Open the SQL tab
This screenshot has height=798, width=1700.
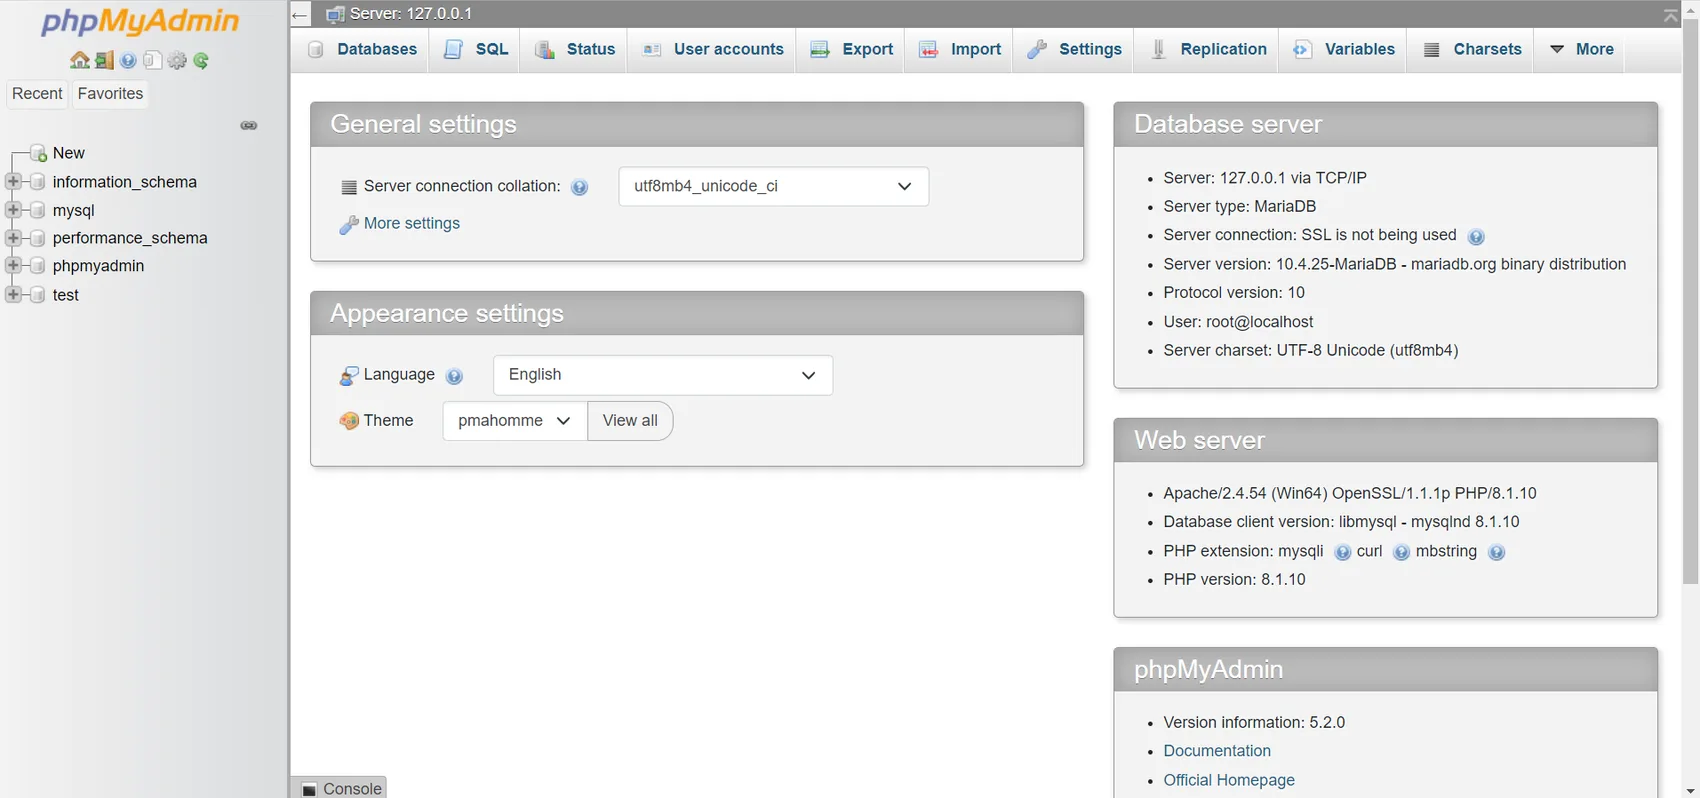click(x=476, y=50)
